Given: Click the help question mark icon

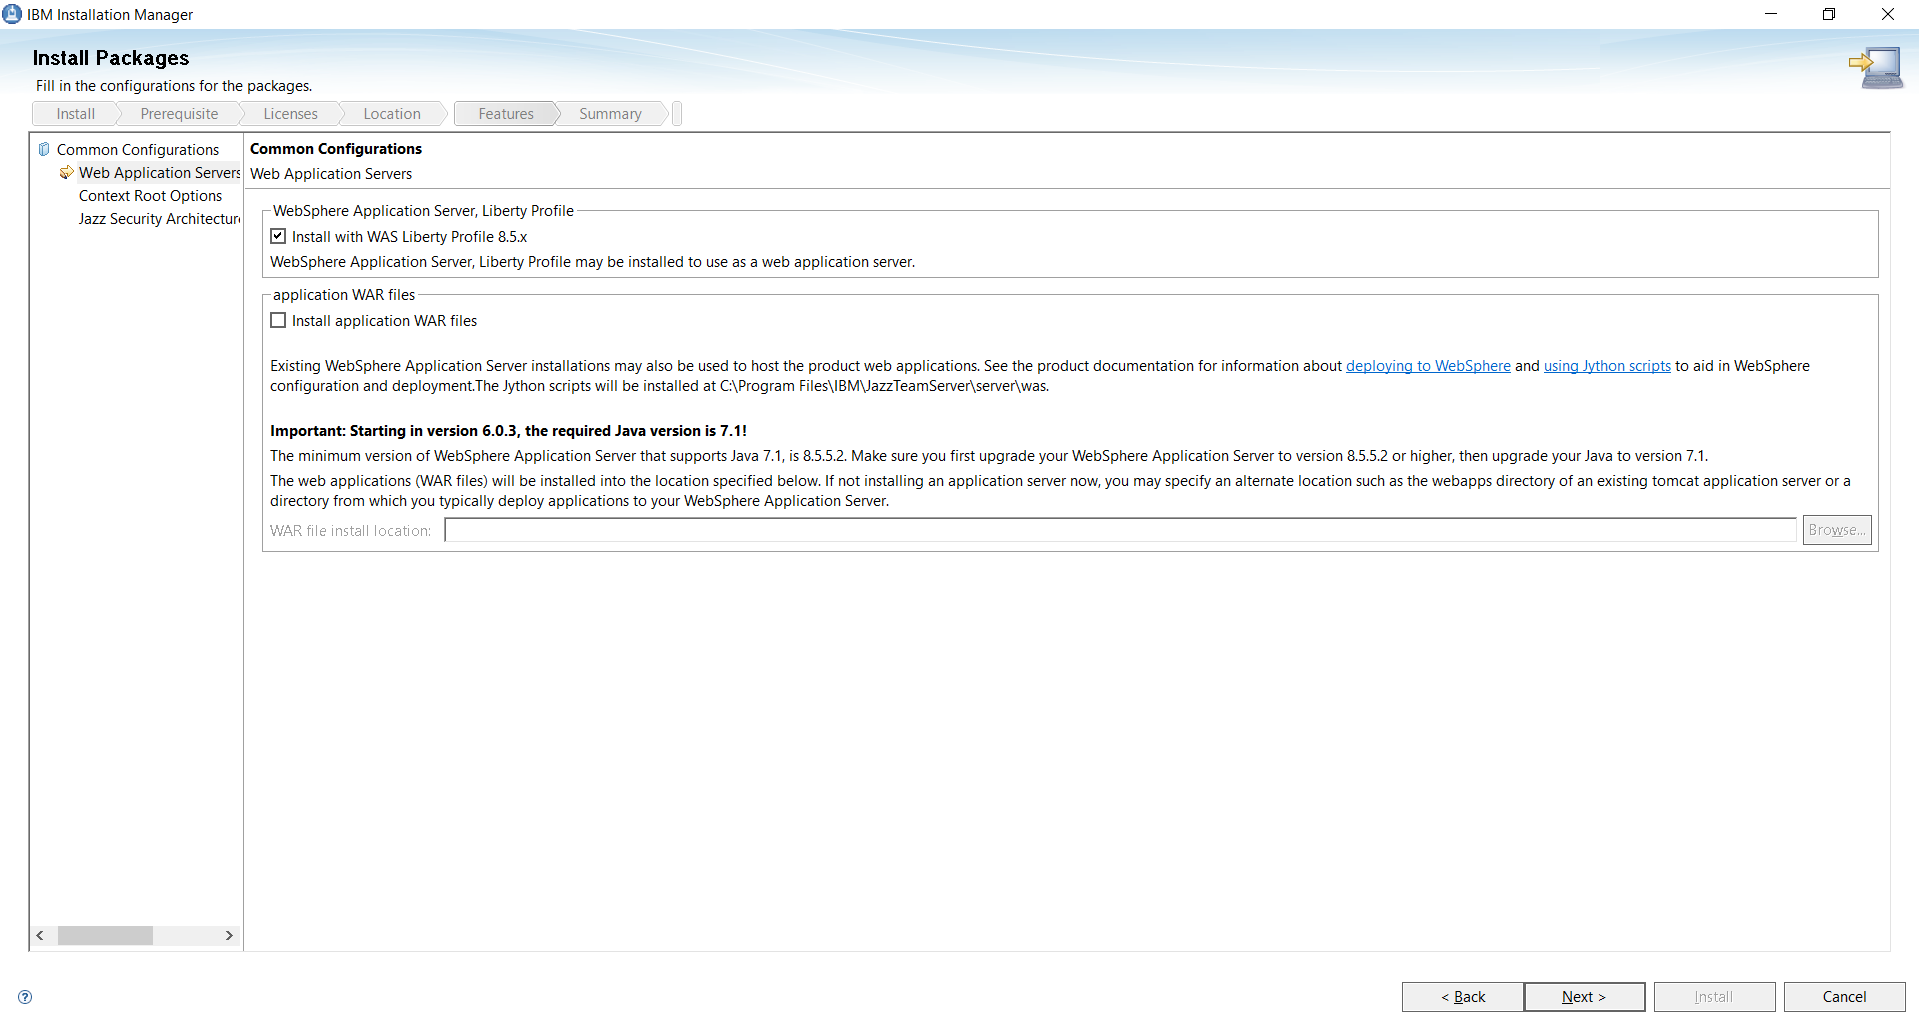Looking at the screenshot, I should (25, 997).
